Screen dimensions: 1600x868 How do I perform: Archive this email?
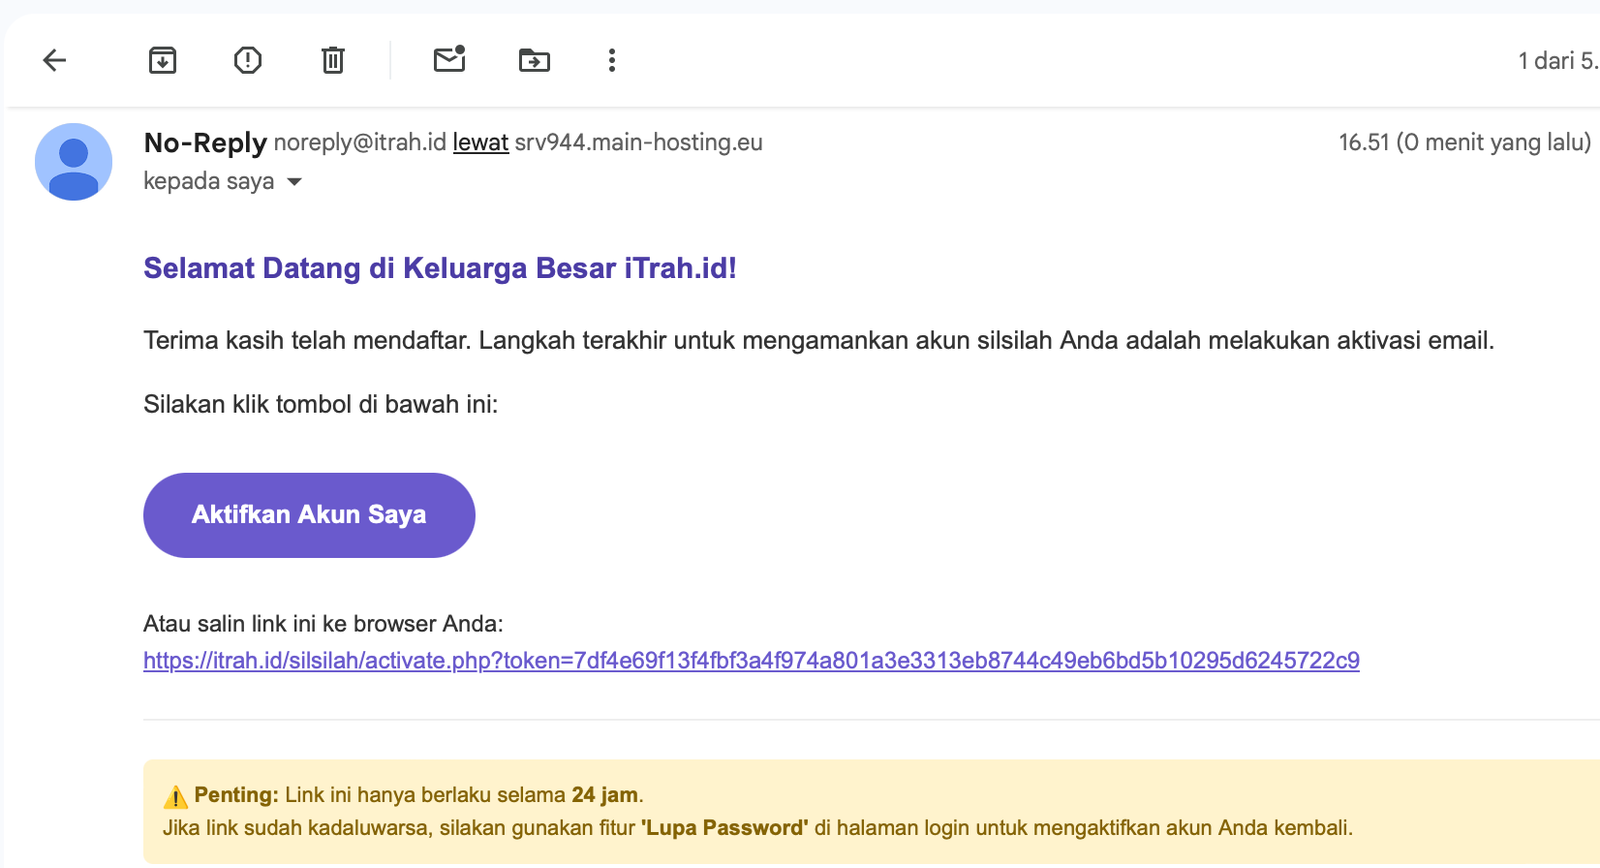[x=163, y=61]
